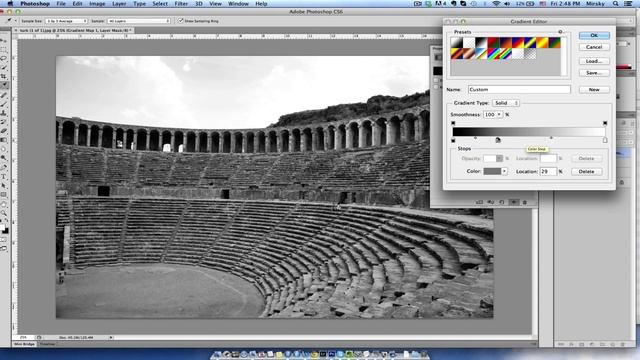Open the Filter menu
640x360 pixels.
181,4
